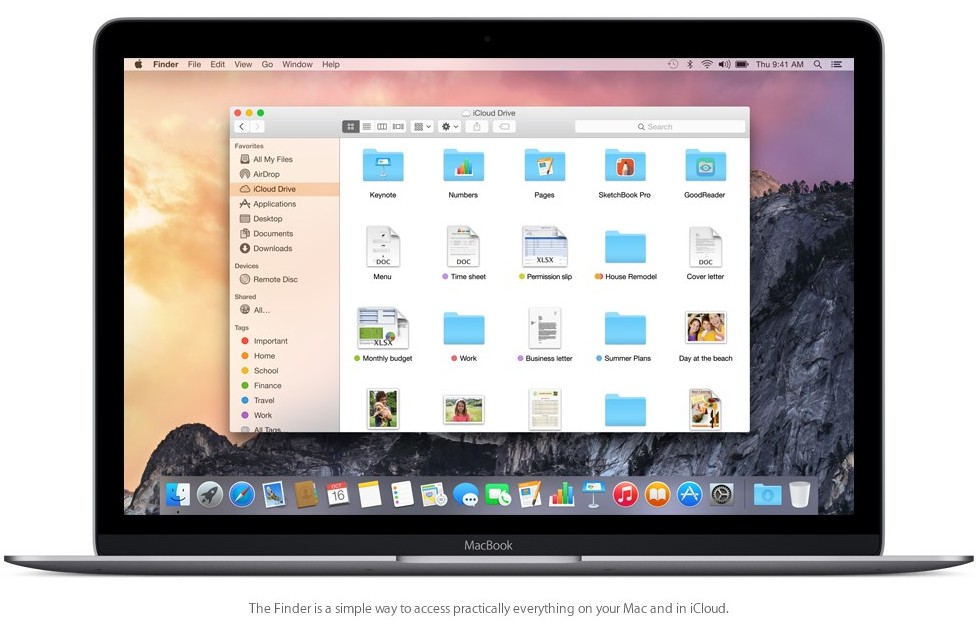Open App Store icon in Dock
Screen dimensions: 976x636
pyautogui.click(x=690, y=495)
